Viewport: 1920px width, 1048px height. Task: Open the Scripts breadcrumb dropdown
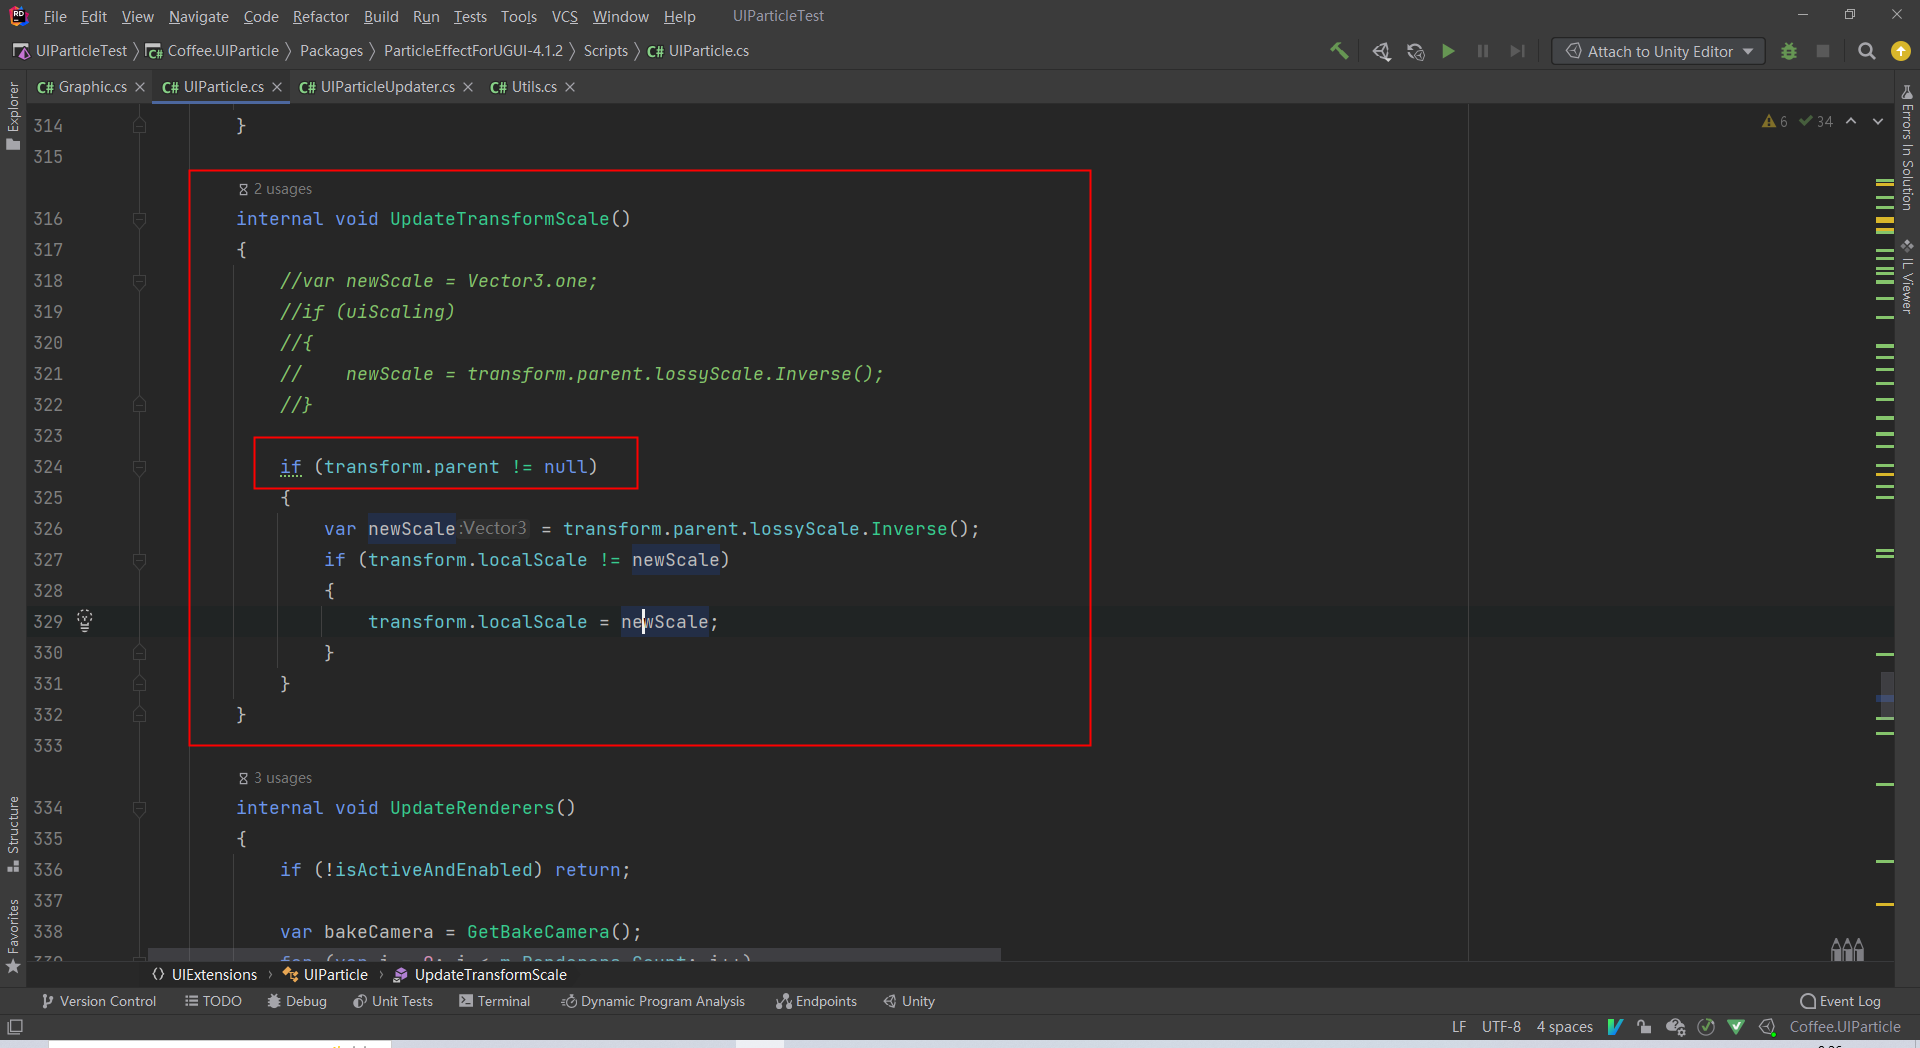point(607,51)
